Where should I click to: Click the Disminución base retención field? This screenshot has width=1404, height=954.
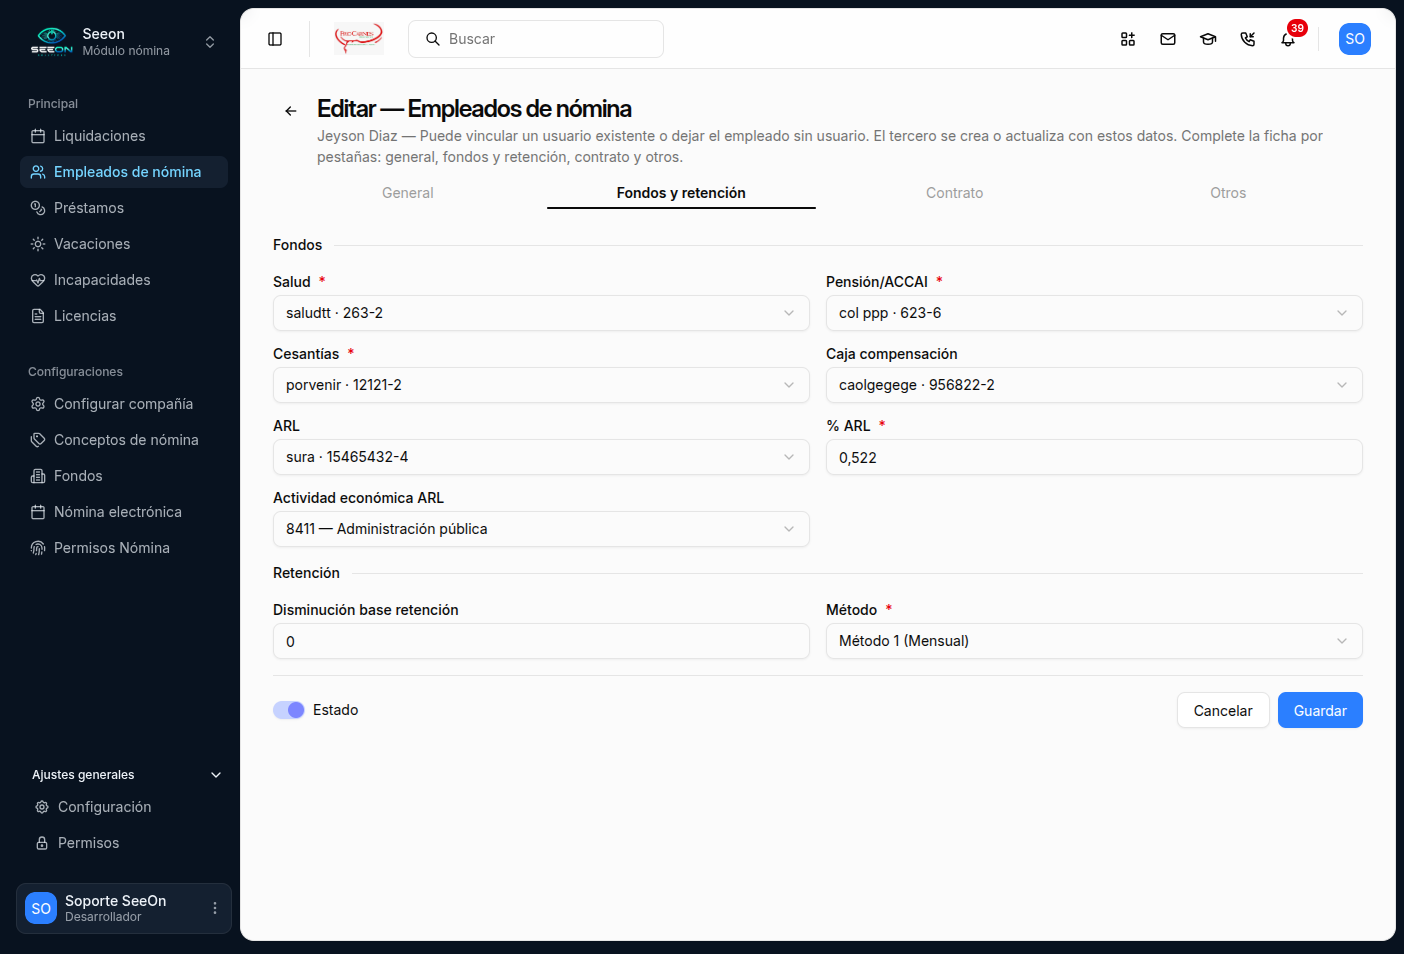(x=541, y=641)
